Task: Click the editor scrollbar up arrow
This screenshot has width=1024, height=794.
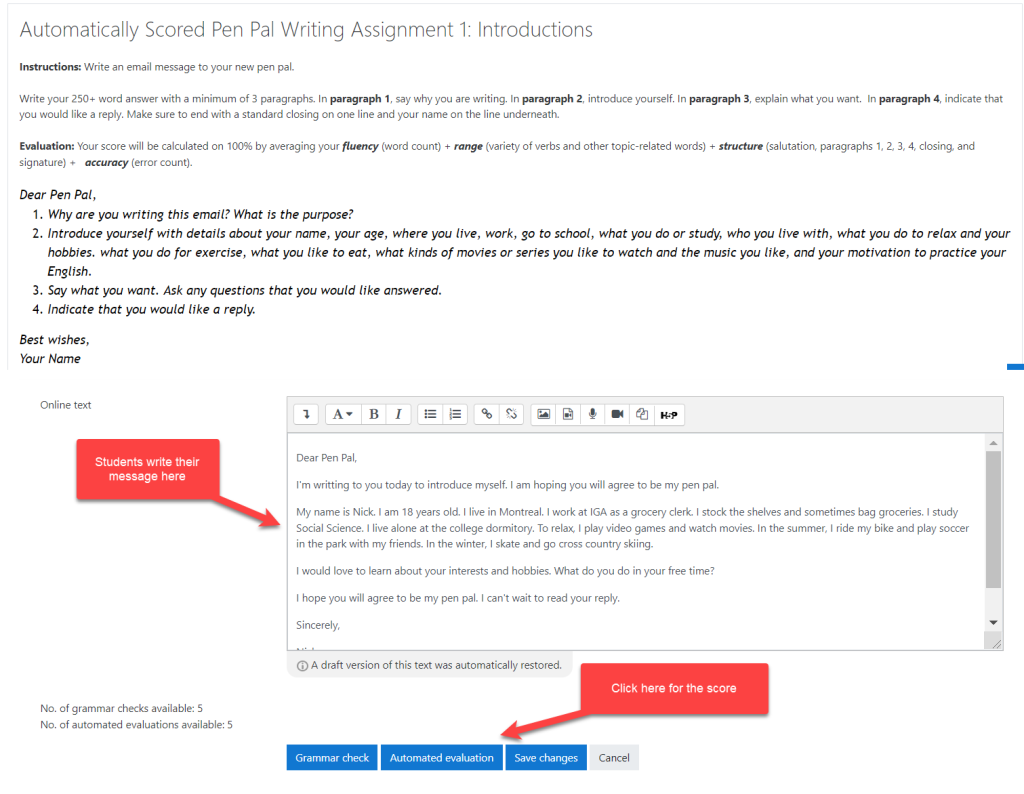Action: pyautogui.click(x=993, y=443)
